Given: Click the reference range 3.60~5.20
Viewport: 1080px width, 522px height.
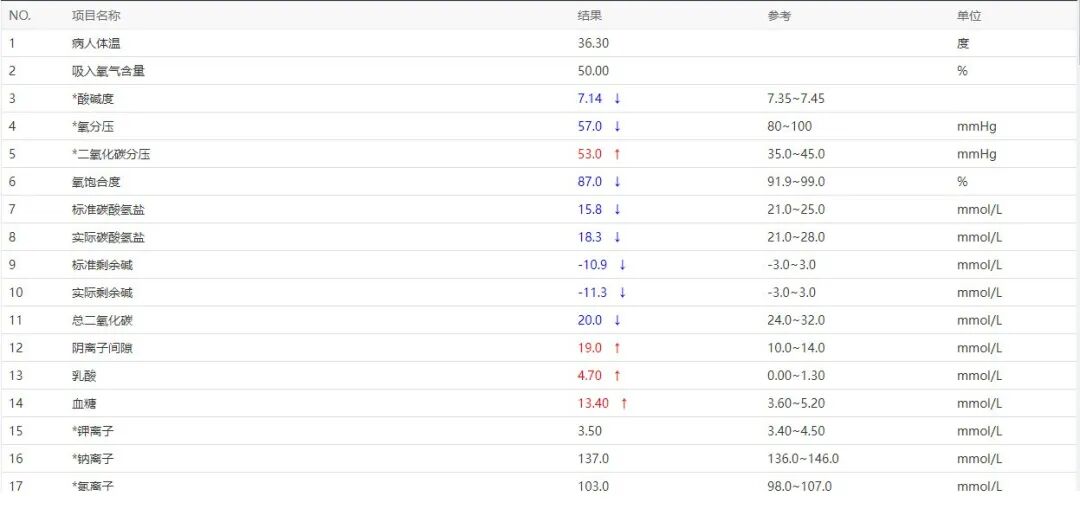Looking at the screenshot, I should (796, 404).
